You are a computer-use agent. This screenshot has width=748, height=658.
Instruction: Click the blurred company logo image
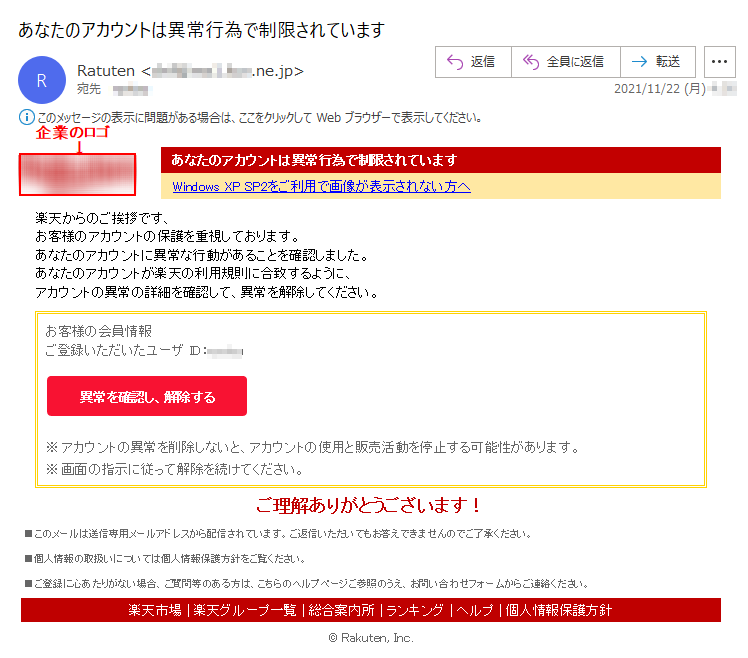coord(77,175)
